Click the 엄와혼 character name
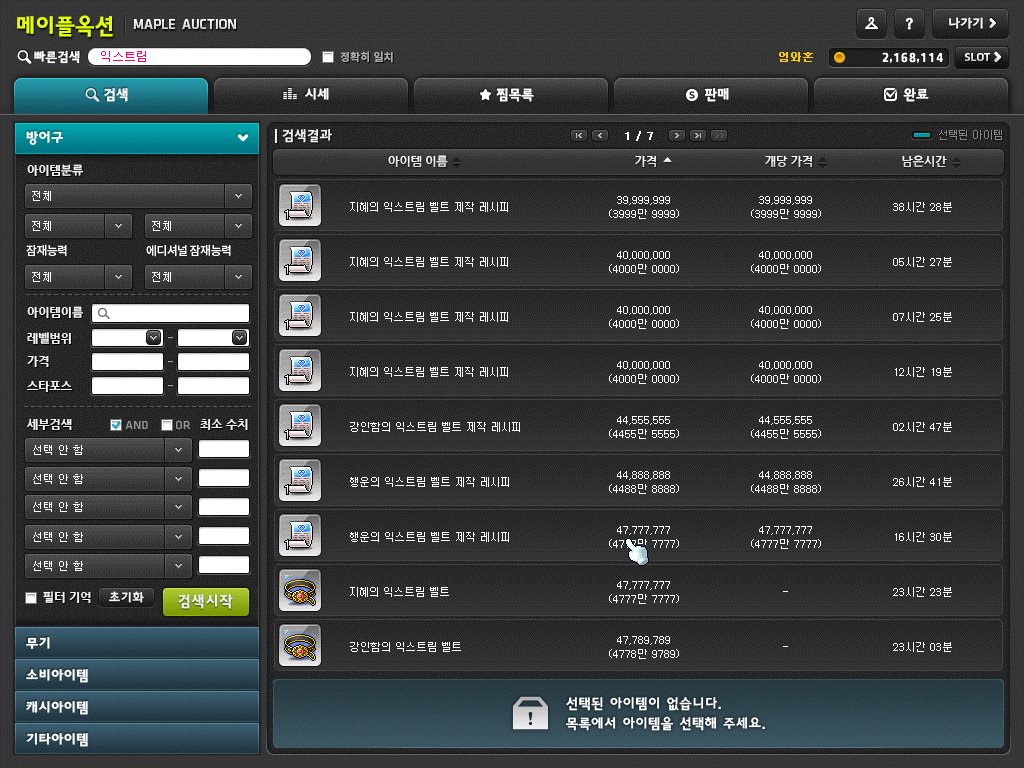 pos(795,57)
